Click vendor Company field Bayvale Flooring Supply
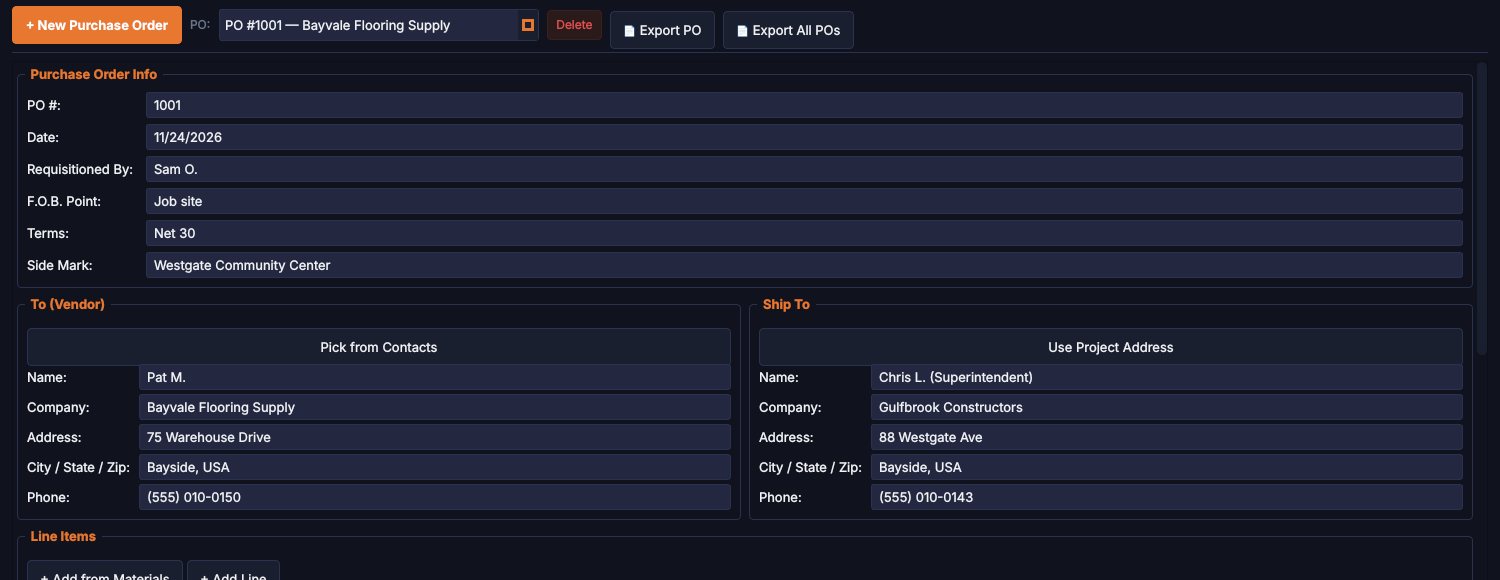1500x580 pixels. coord(435,407)
